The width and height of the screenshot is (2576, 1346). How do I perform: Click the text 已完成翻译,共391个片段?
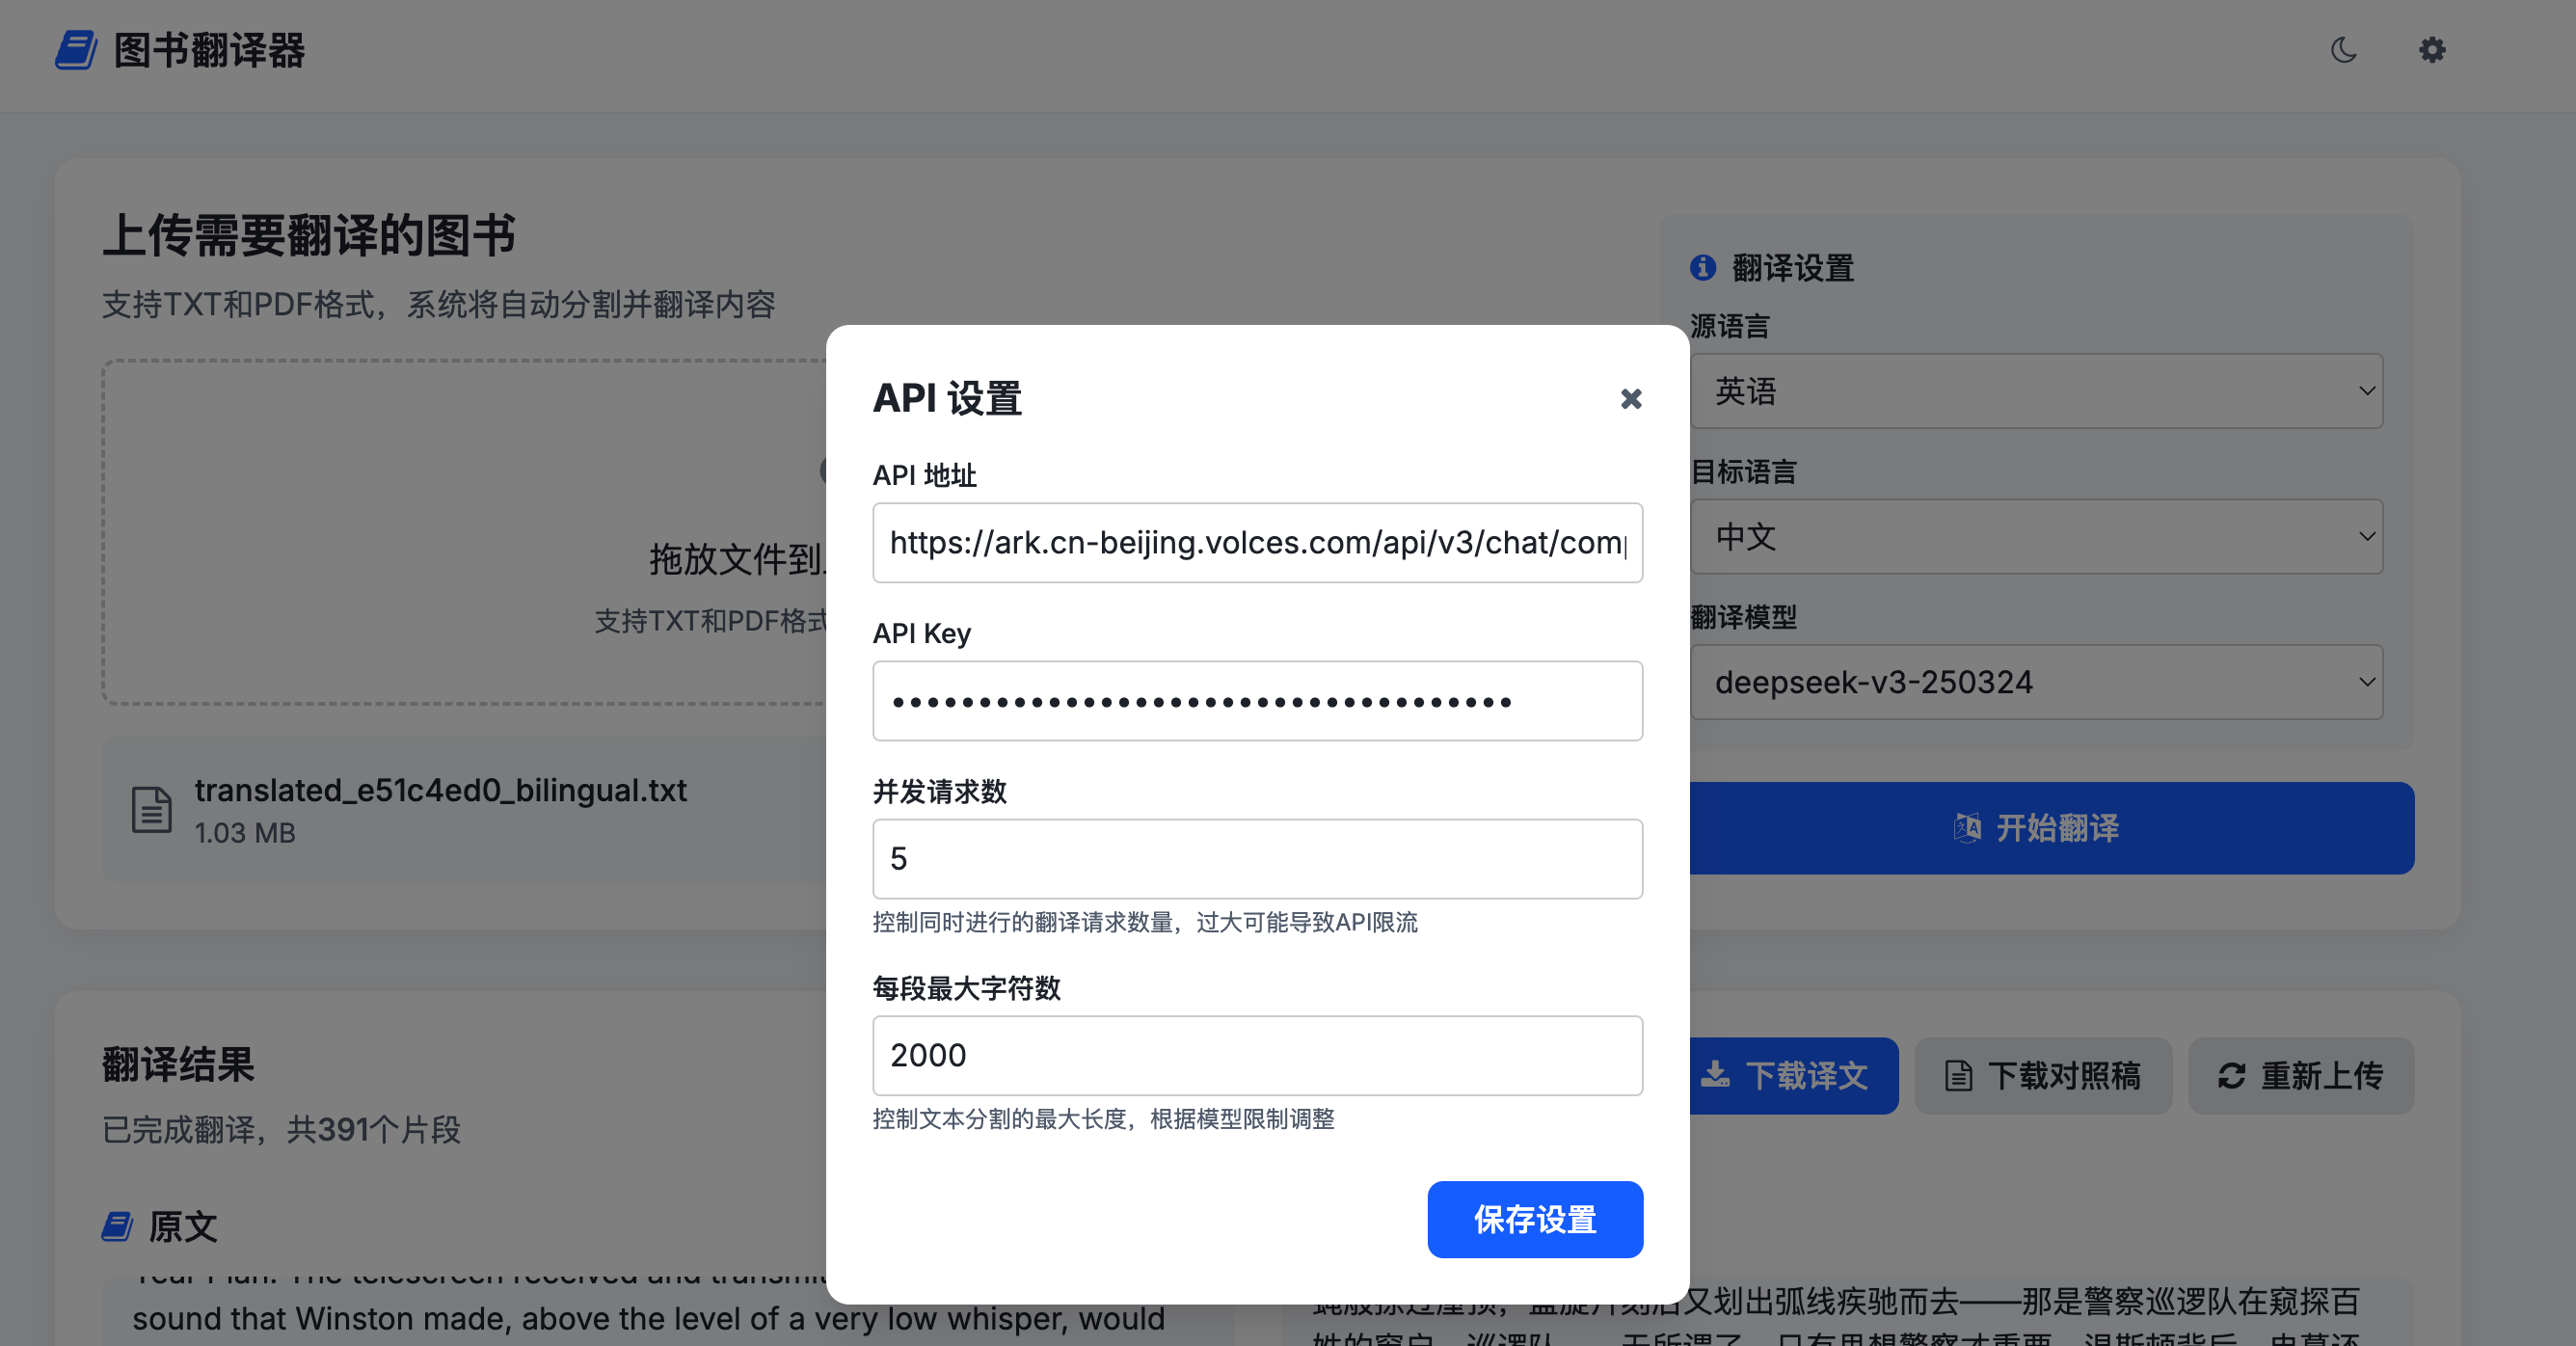tap(281, 1130)
